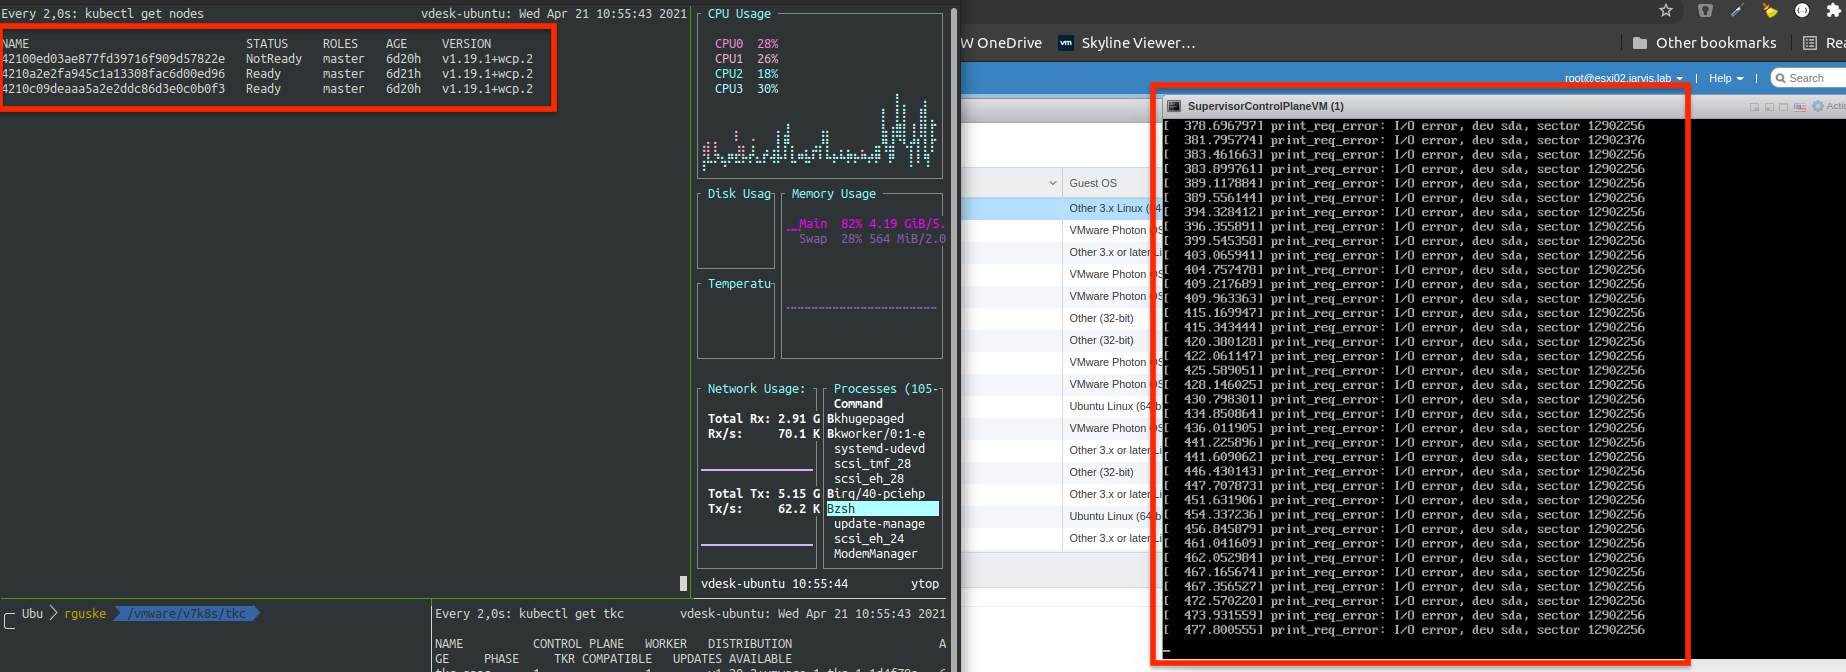Open the console Actions gear menu

[x=1828, y=106]
